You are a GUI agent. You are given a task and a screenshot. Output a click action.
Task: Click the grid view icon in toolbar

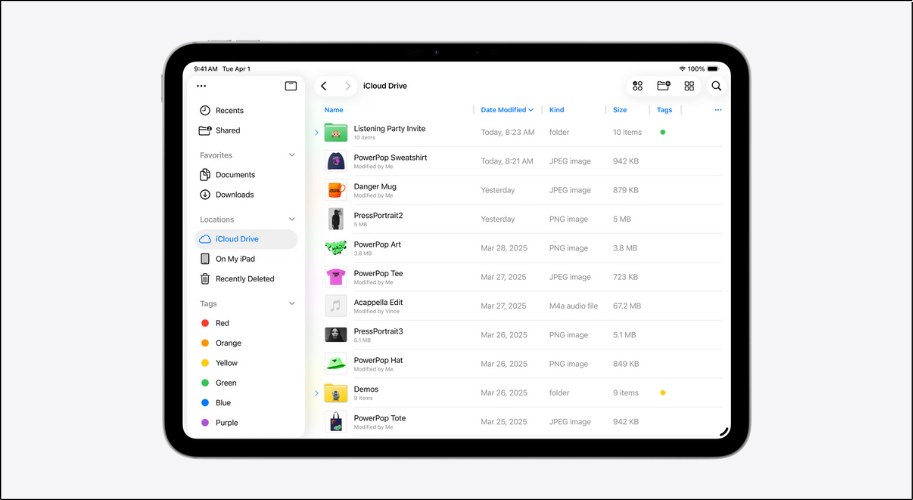pyautogui.click(x=689, y=86)
